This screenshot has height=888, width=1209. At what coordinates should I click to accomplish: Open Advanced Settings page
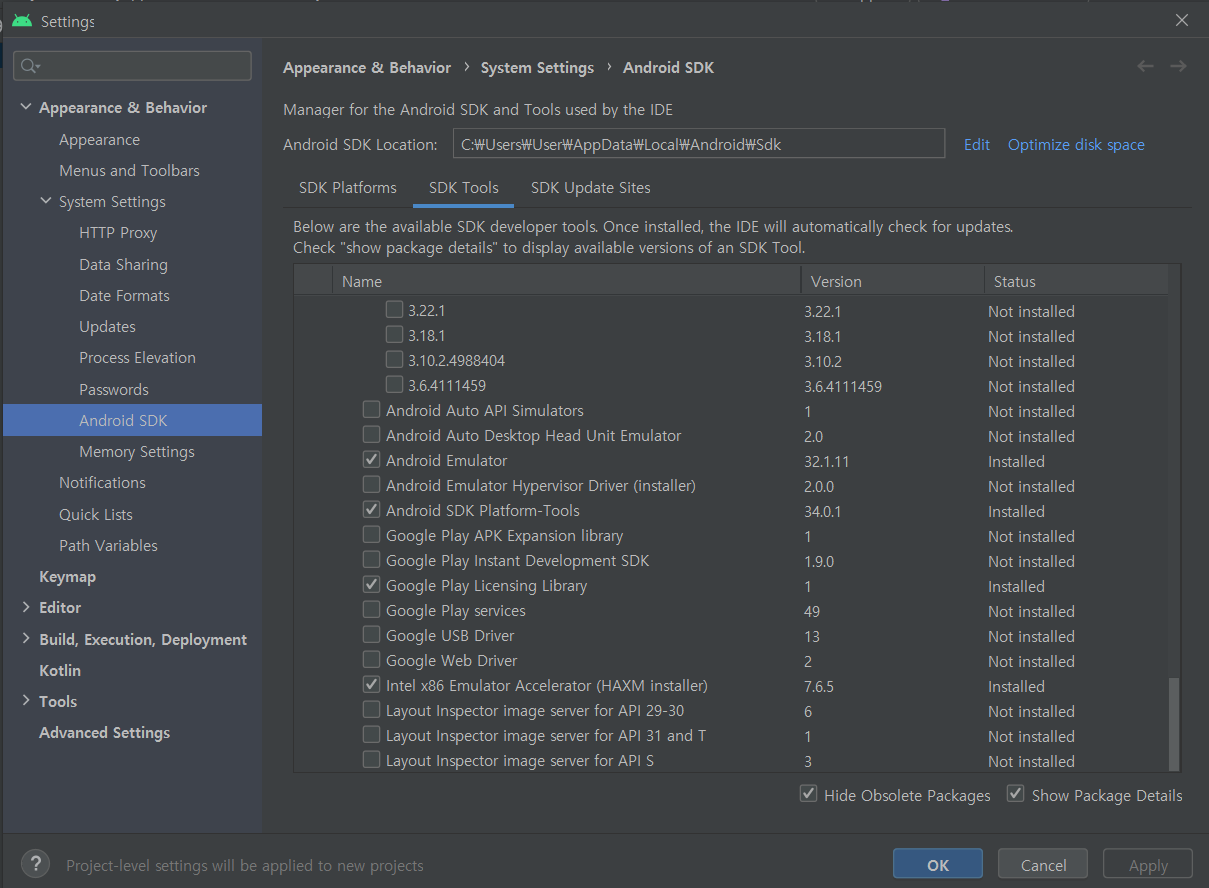[x=104, y=732]
